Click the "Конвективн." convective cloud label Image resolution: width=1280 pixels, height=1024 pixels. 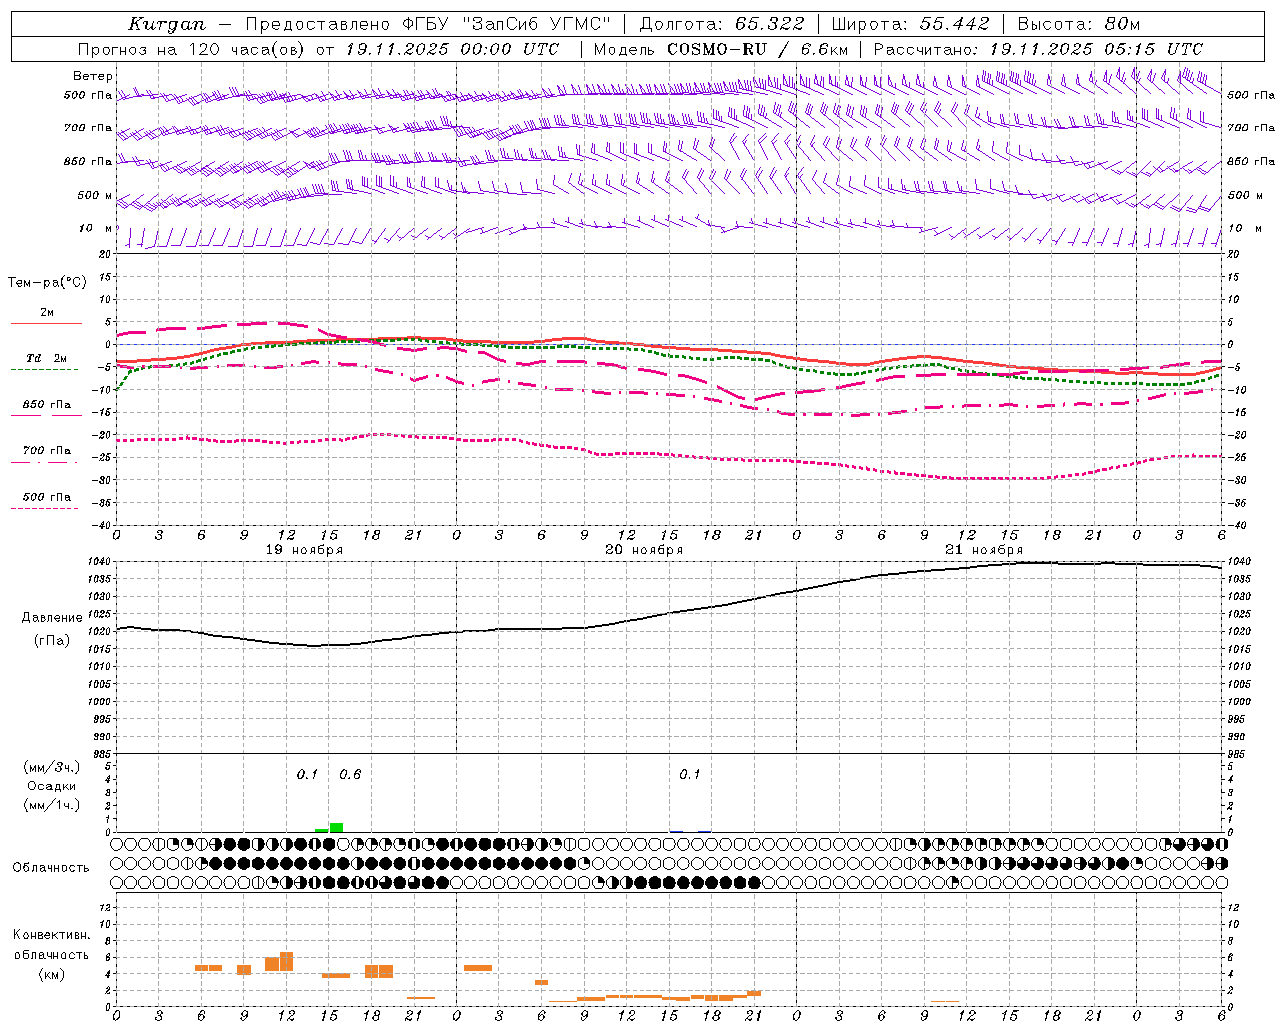[52, 935]
